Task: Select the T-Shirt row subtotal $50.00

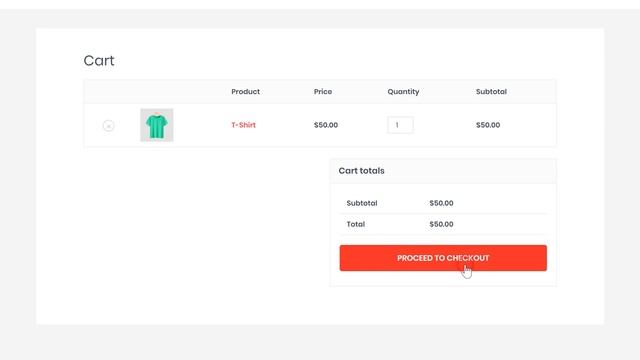Action: click(x=488, y=125)
